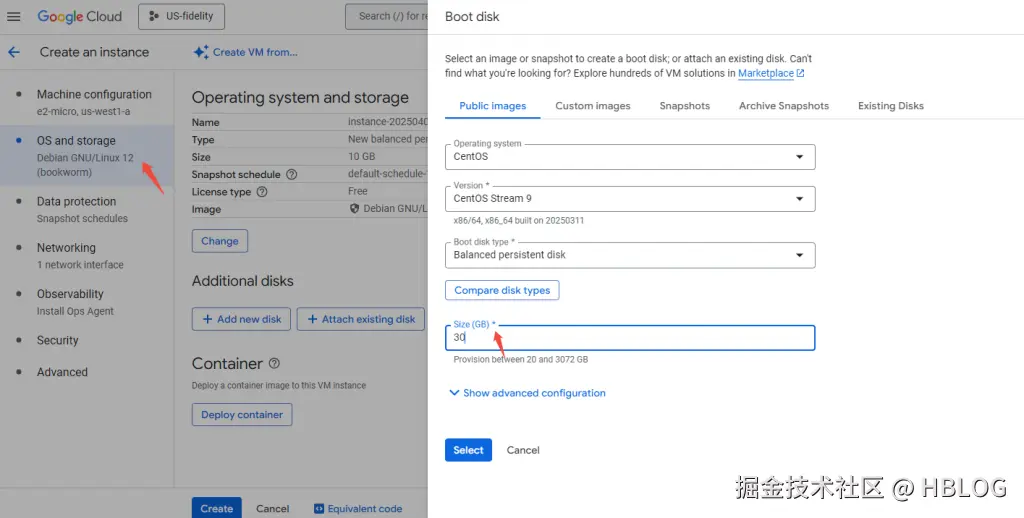Switch to the Archive Snapshots tab
This screenshot has height=518, width=1024.
point(784,106)
